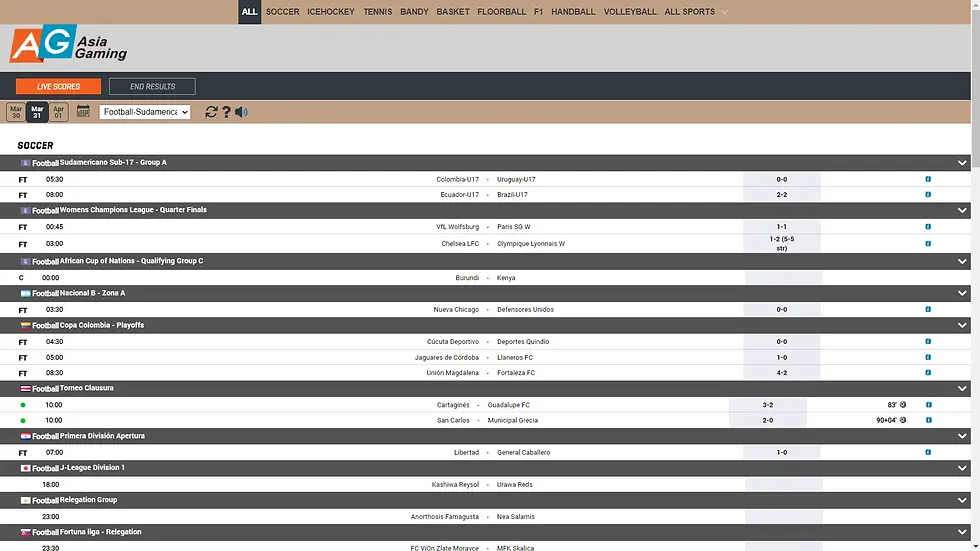Click the Copa Colombia flag icon

point(26,325)
